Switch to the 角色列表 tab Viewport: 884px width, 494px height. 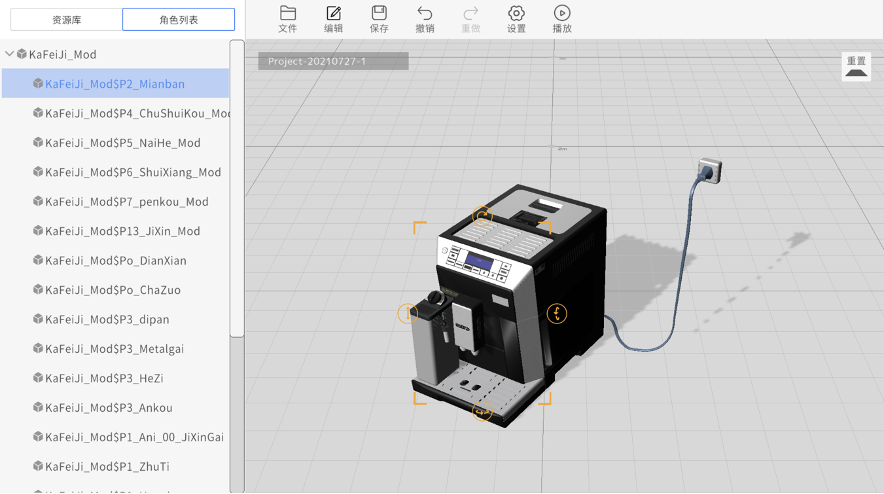tap(179, 20)
